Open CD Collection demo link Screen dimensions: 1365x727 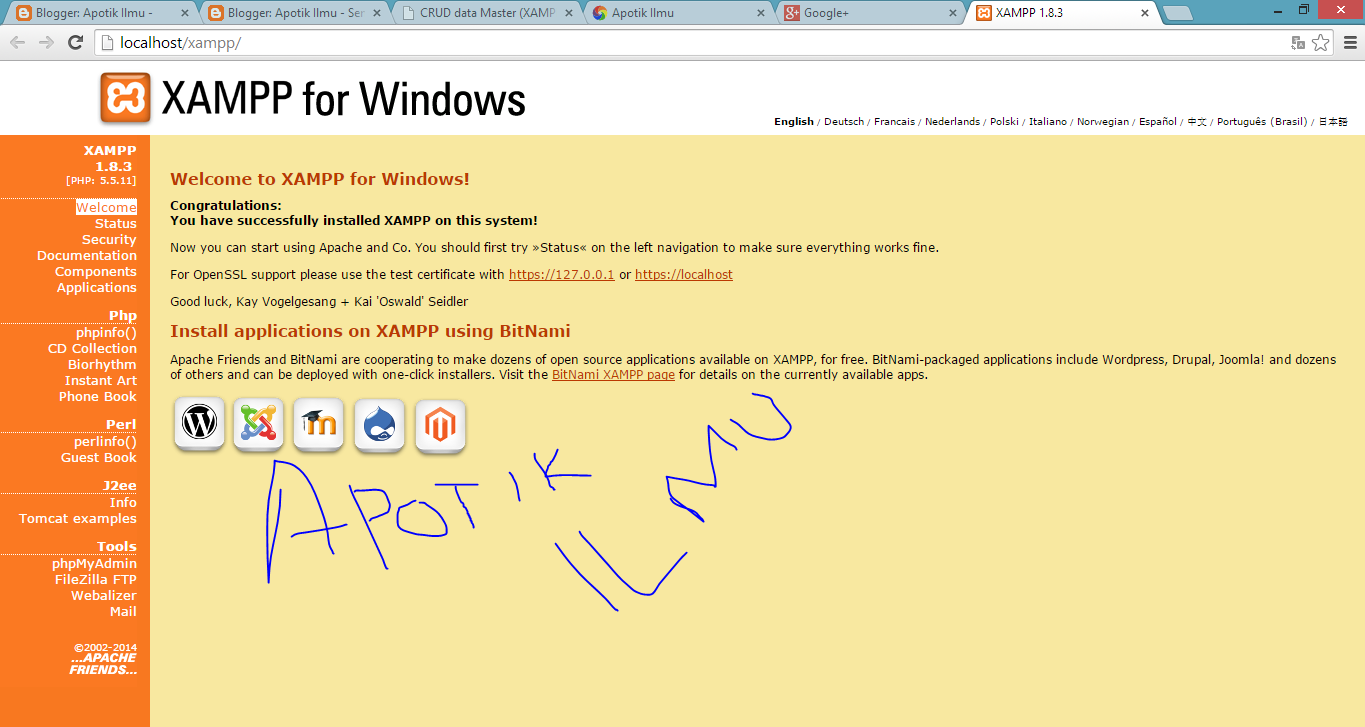point(92,348)
